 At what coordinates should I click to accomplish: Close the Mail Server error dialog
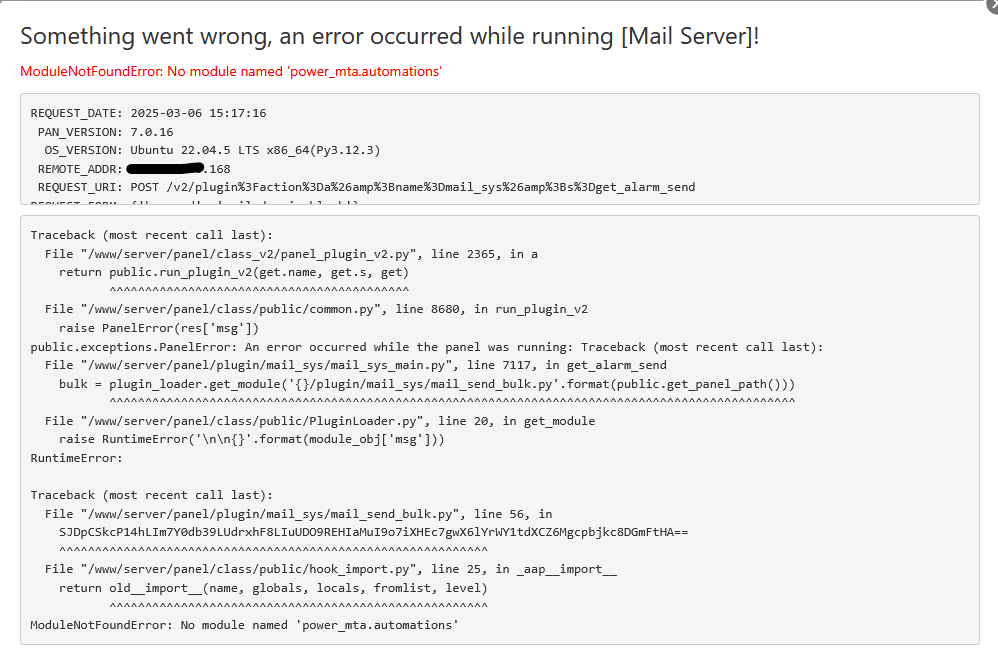[991, 4]
